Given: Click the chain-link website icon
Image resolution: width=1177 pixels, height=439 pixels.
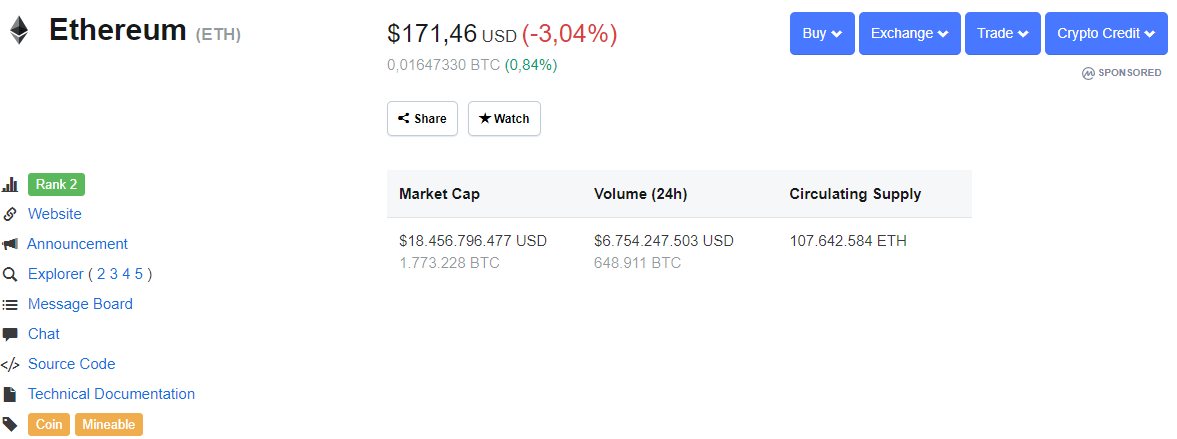Looking at the screenshot, I should tap(10, 214).
